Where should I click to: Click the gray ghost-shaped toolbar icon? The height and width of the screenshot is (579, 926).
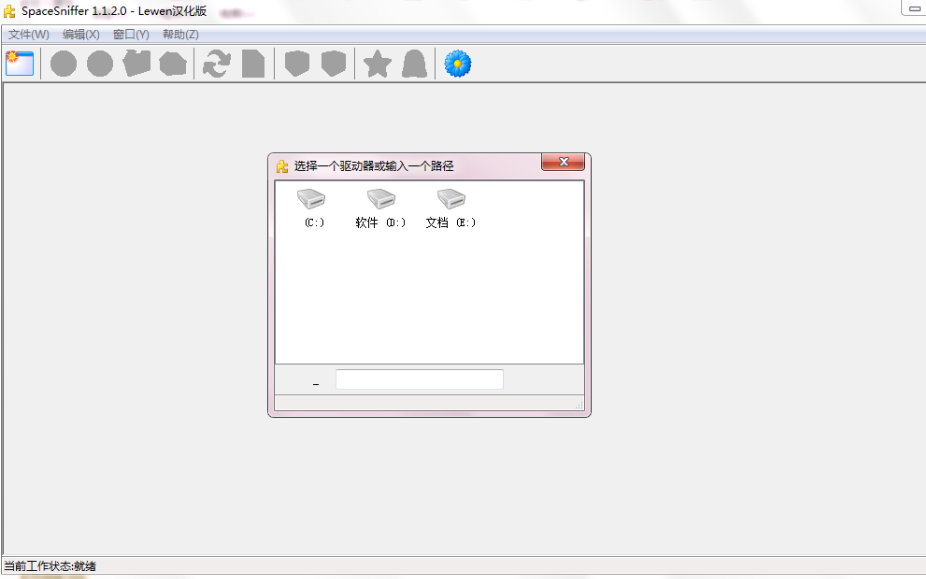pos(414,64)
